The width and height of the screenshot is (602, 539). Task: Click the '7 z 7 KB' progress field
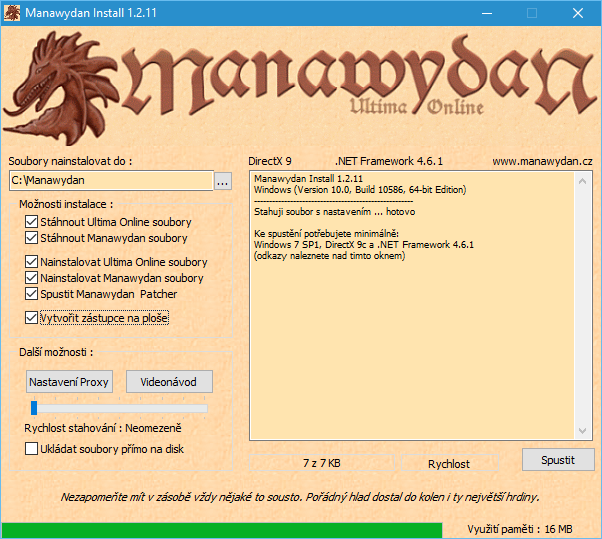322,463
